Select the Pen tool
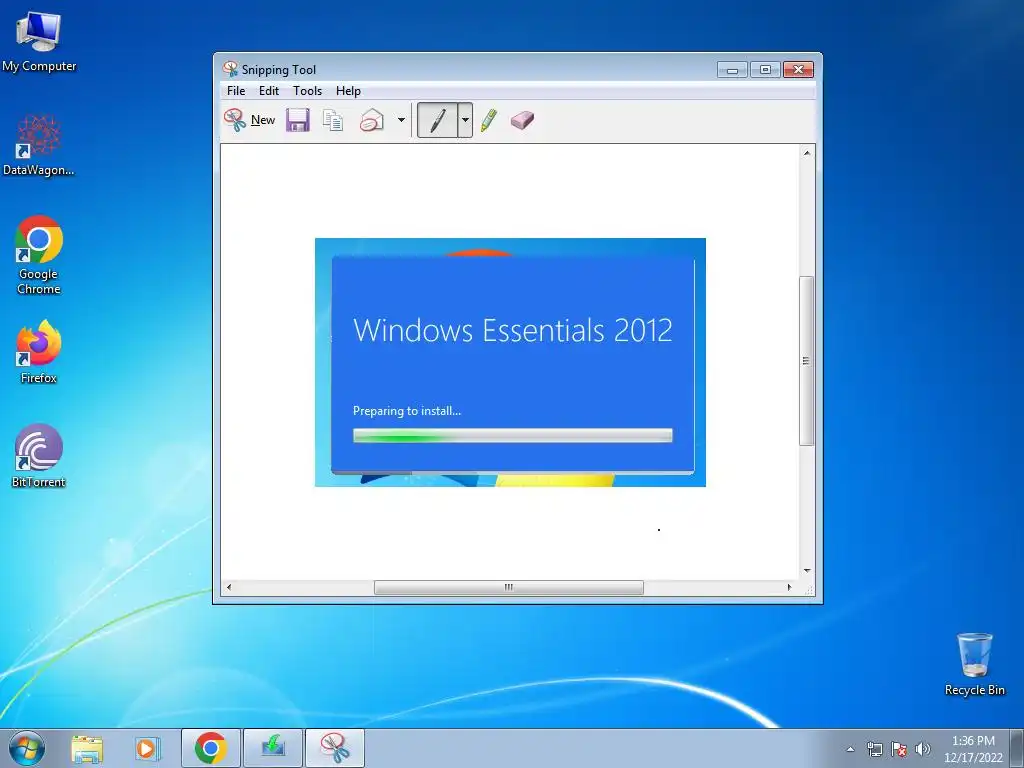The width and height of the screenshot is (1024, 768). [x=438, y=120]
